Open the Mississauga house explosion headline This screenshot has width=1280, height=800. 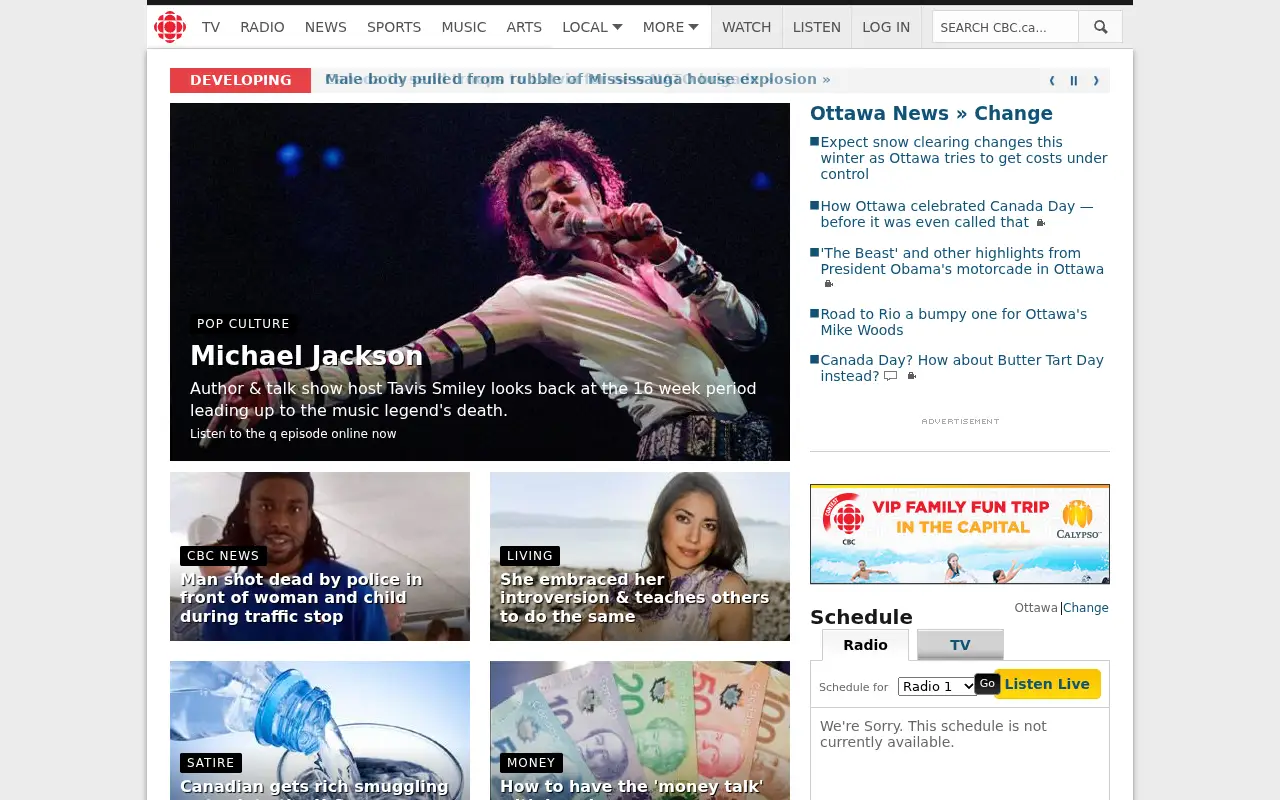pyautogui.click(x=578, y=79)
